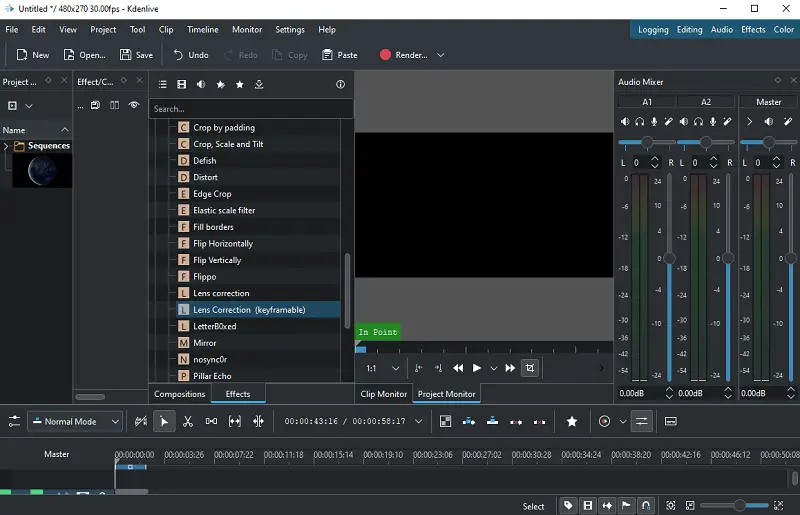Open timecode format dropdown

pos(418,422)
